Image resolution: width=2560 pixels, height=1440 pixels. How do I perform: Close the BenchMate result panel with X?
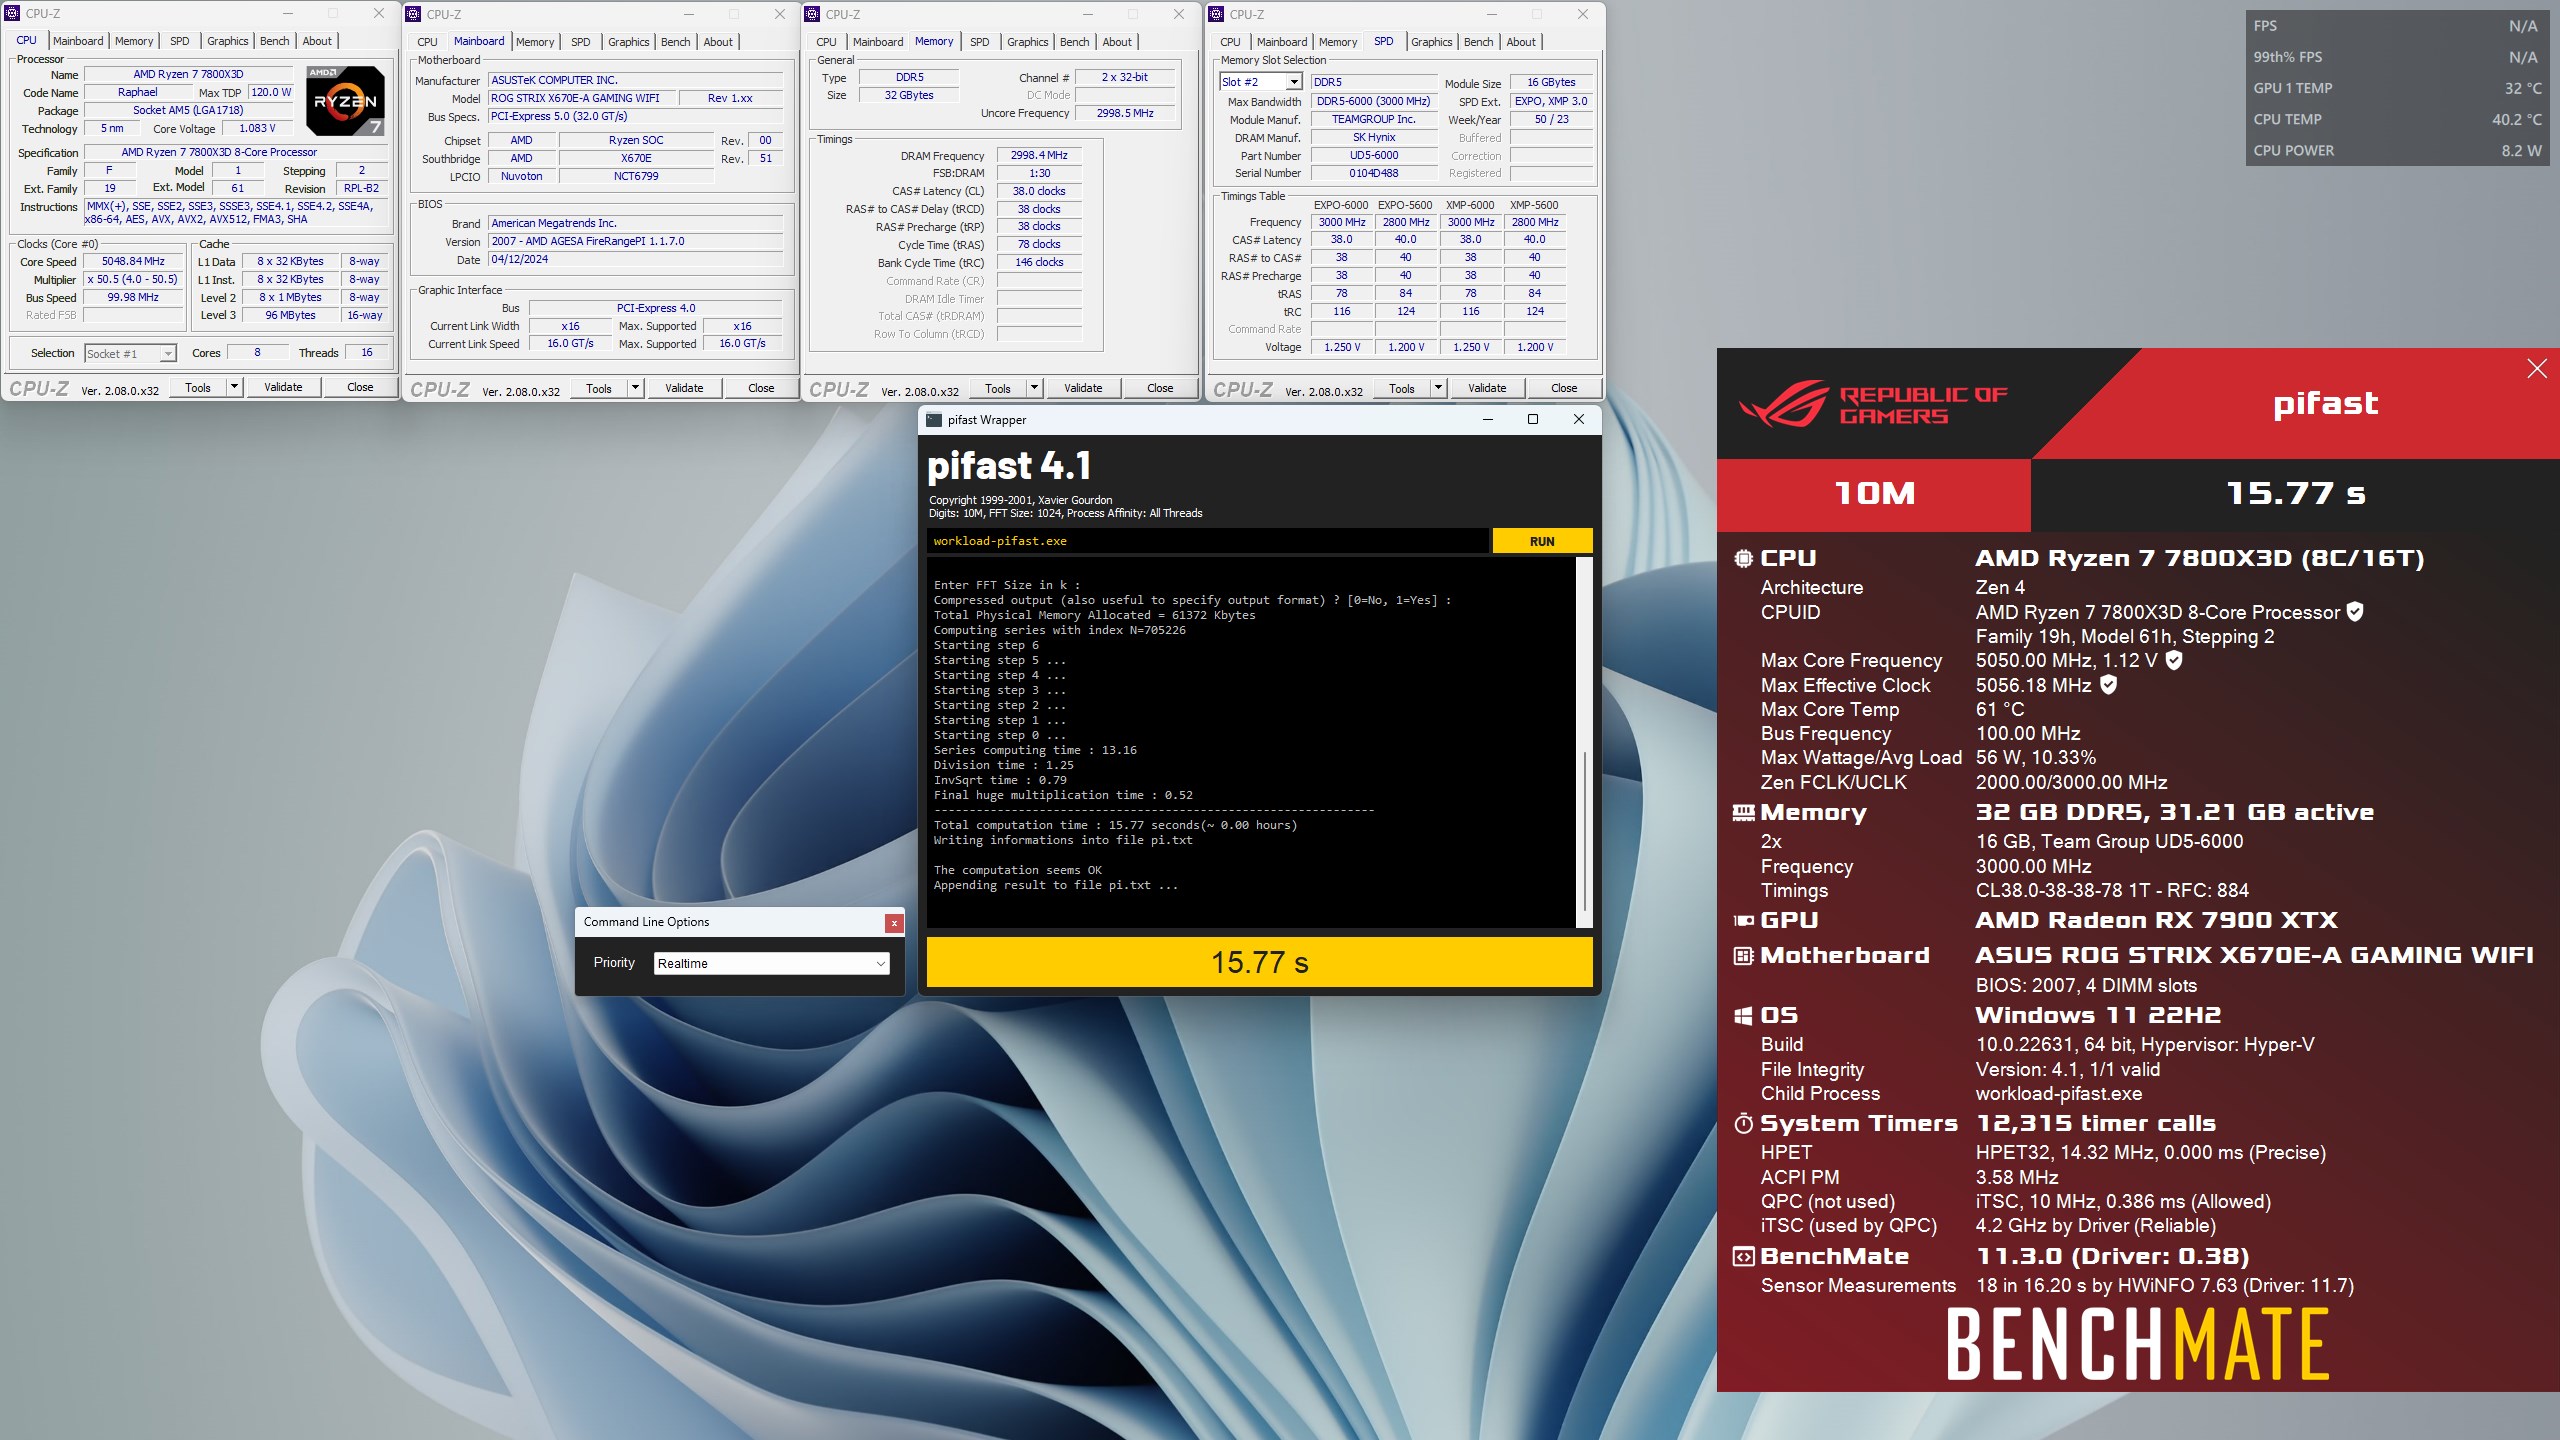[2537, 369]
